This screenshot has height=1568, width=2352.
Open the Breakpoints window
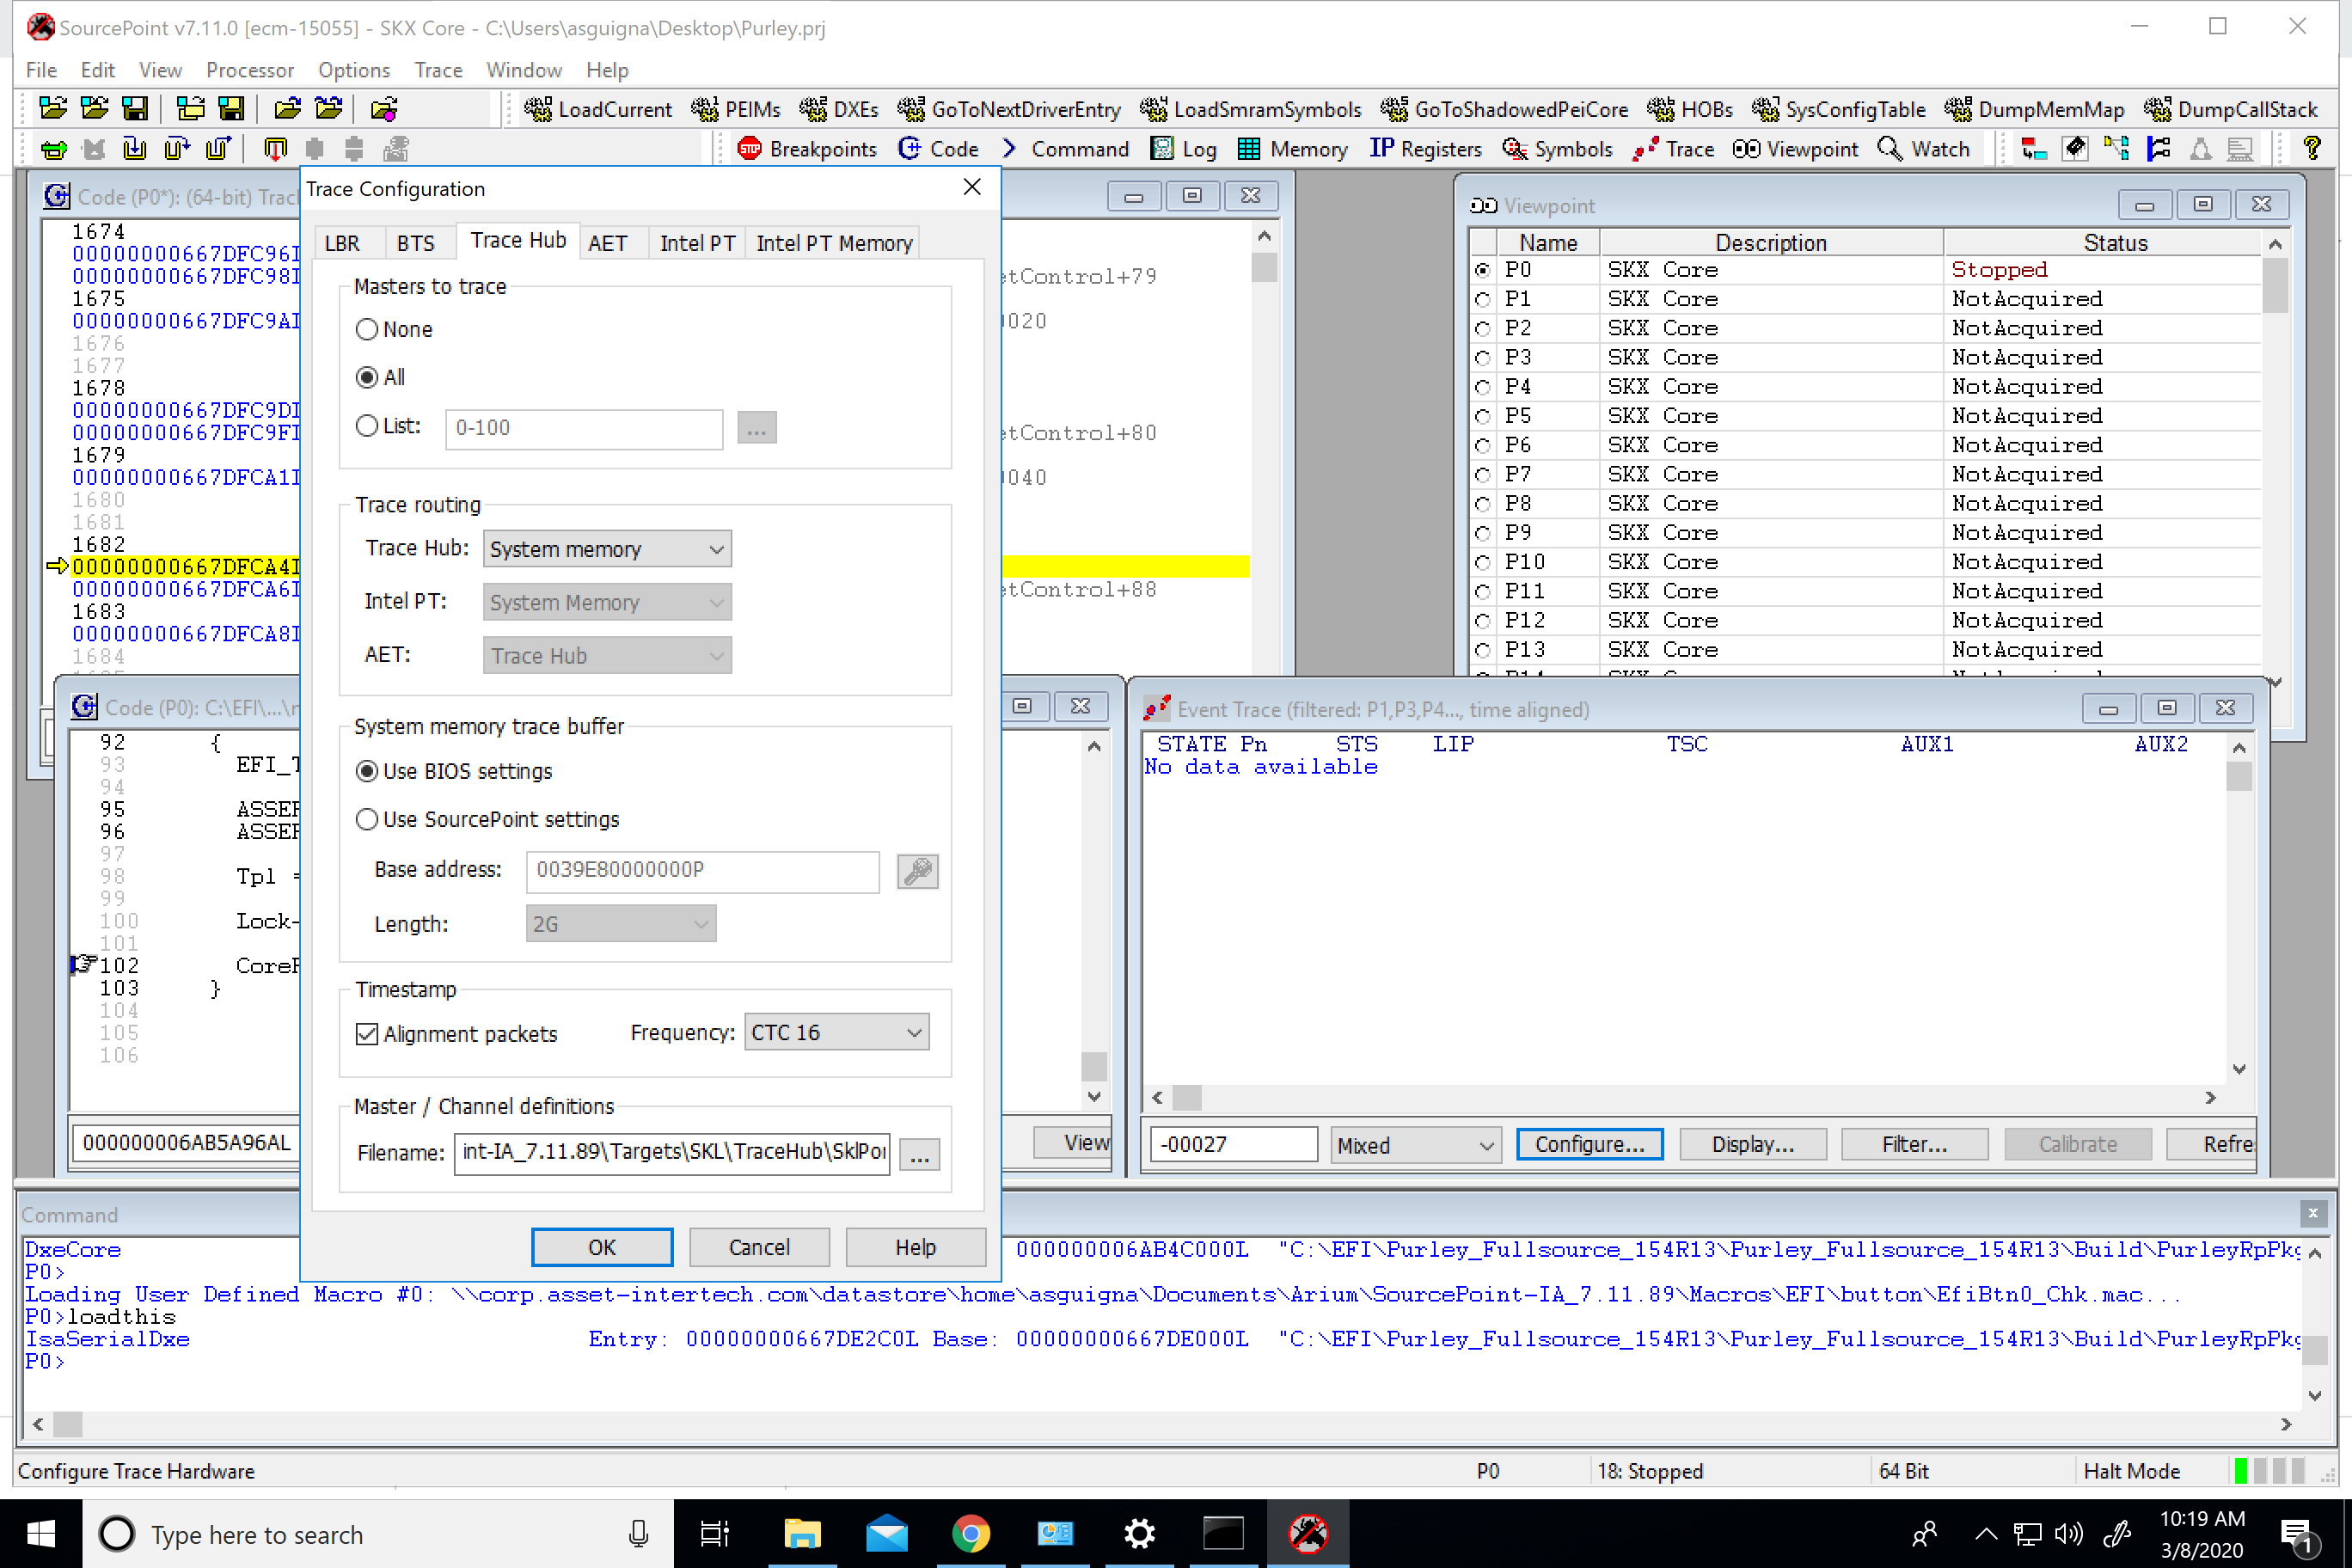(x=807, y=149)
